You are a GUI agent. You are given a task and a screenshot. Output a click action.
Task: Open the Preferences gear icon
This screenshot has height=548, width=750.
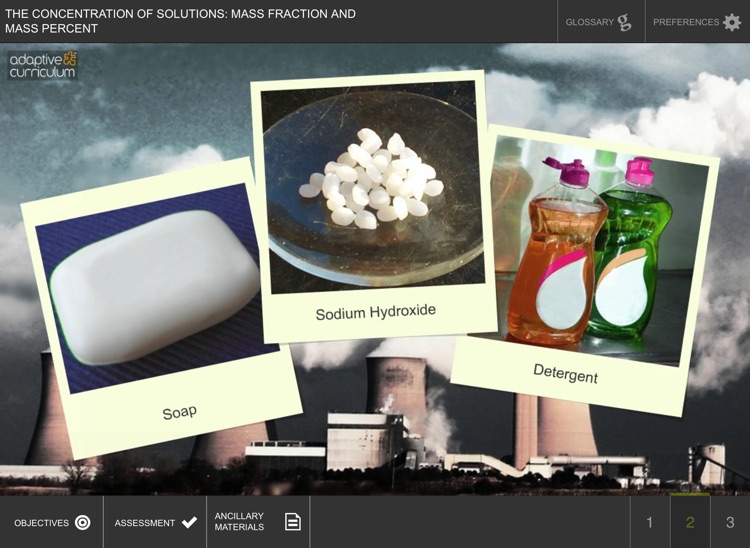[x=732, y=22]
